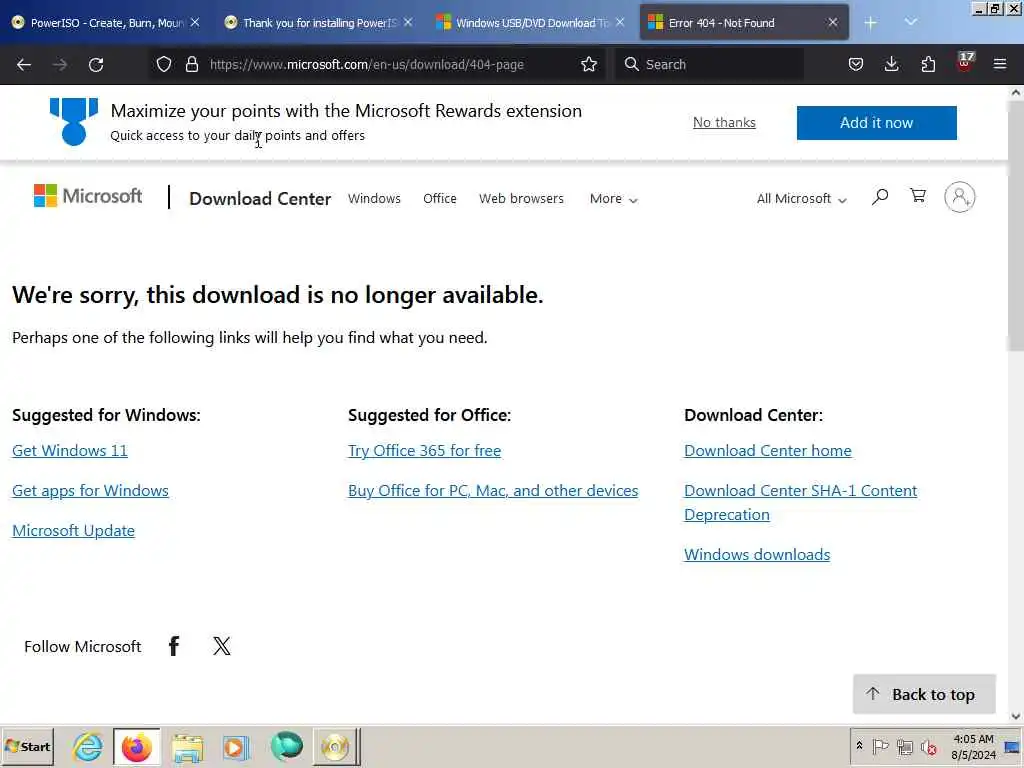The height and width of the screenshot is (768, 1024).
Task: Go back using the browser back arrow
Action: coord(24,65)
